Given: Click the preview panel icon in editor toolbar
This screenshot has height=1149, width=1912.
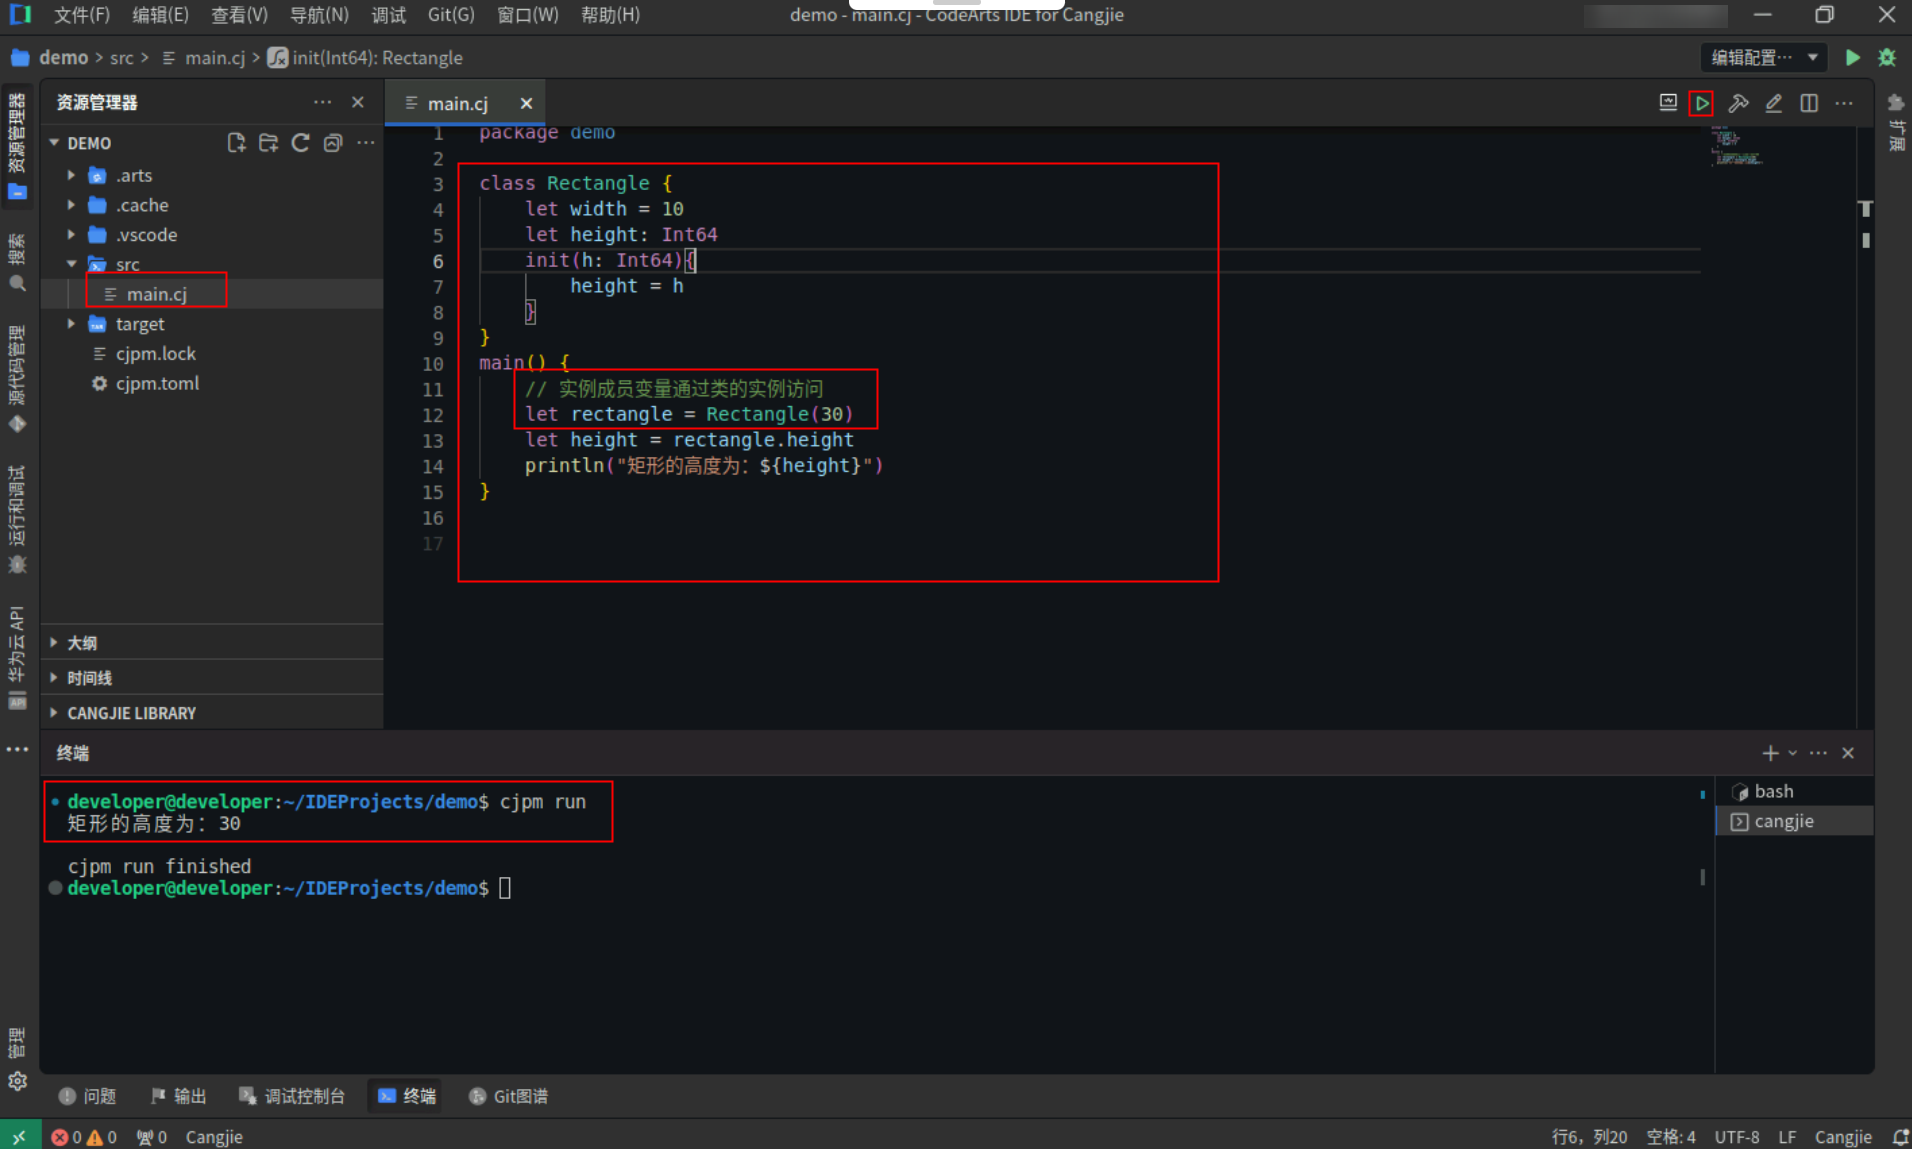Looking at the screenshot, I should [1668, 103].
